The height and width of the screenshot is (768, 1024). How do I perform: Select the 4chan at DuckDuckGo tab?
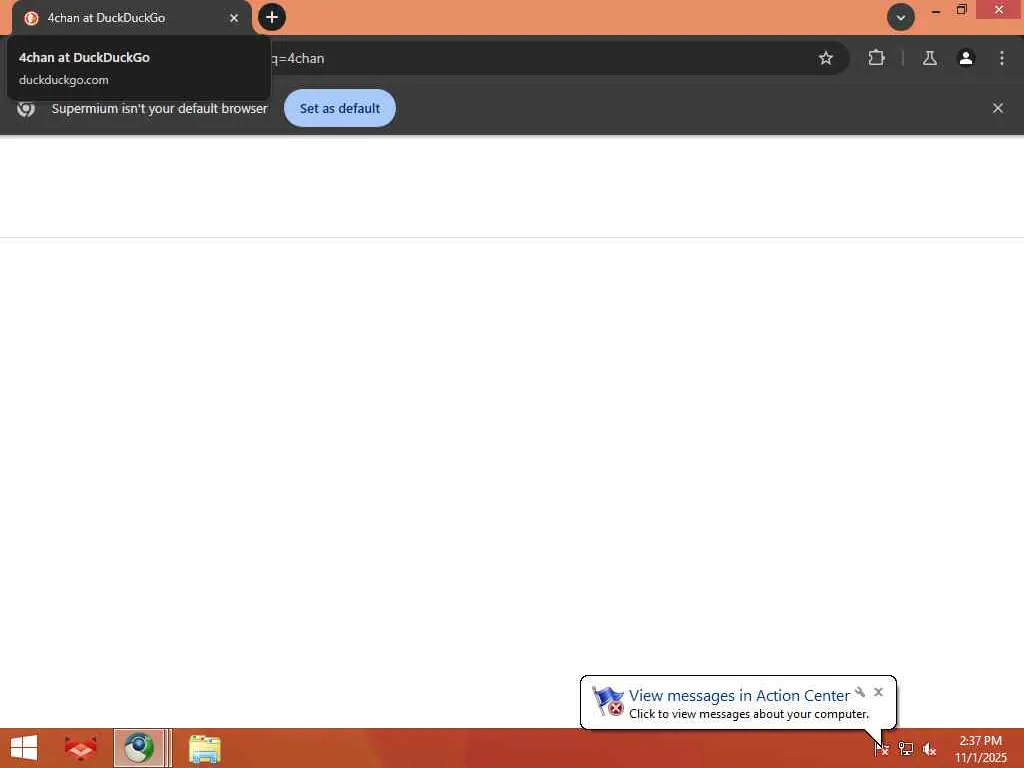click(131, 18)
